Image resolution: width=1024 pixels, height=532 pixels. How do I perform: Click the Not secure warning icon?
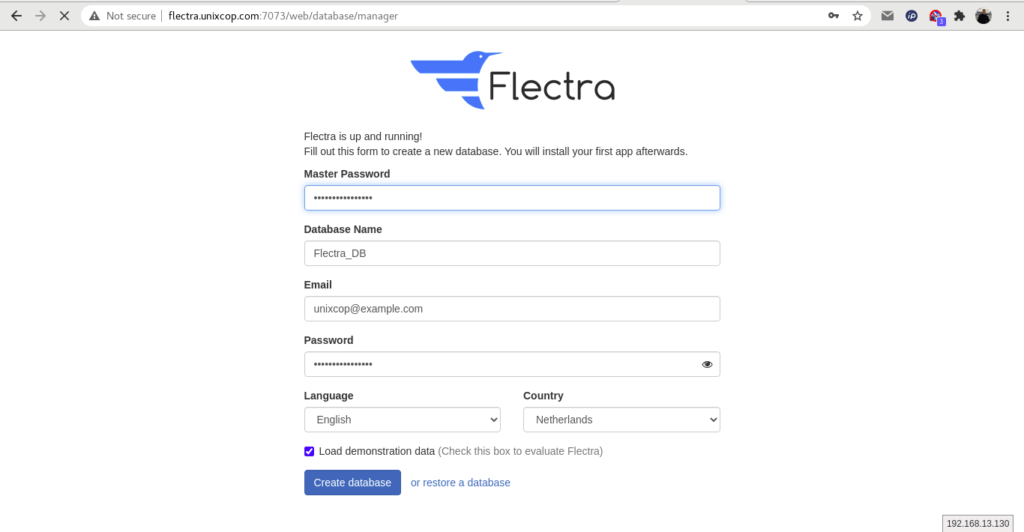(x=95, y=16)
